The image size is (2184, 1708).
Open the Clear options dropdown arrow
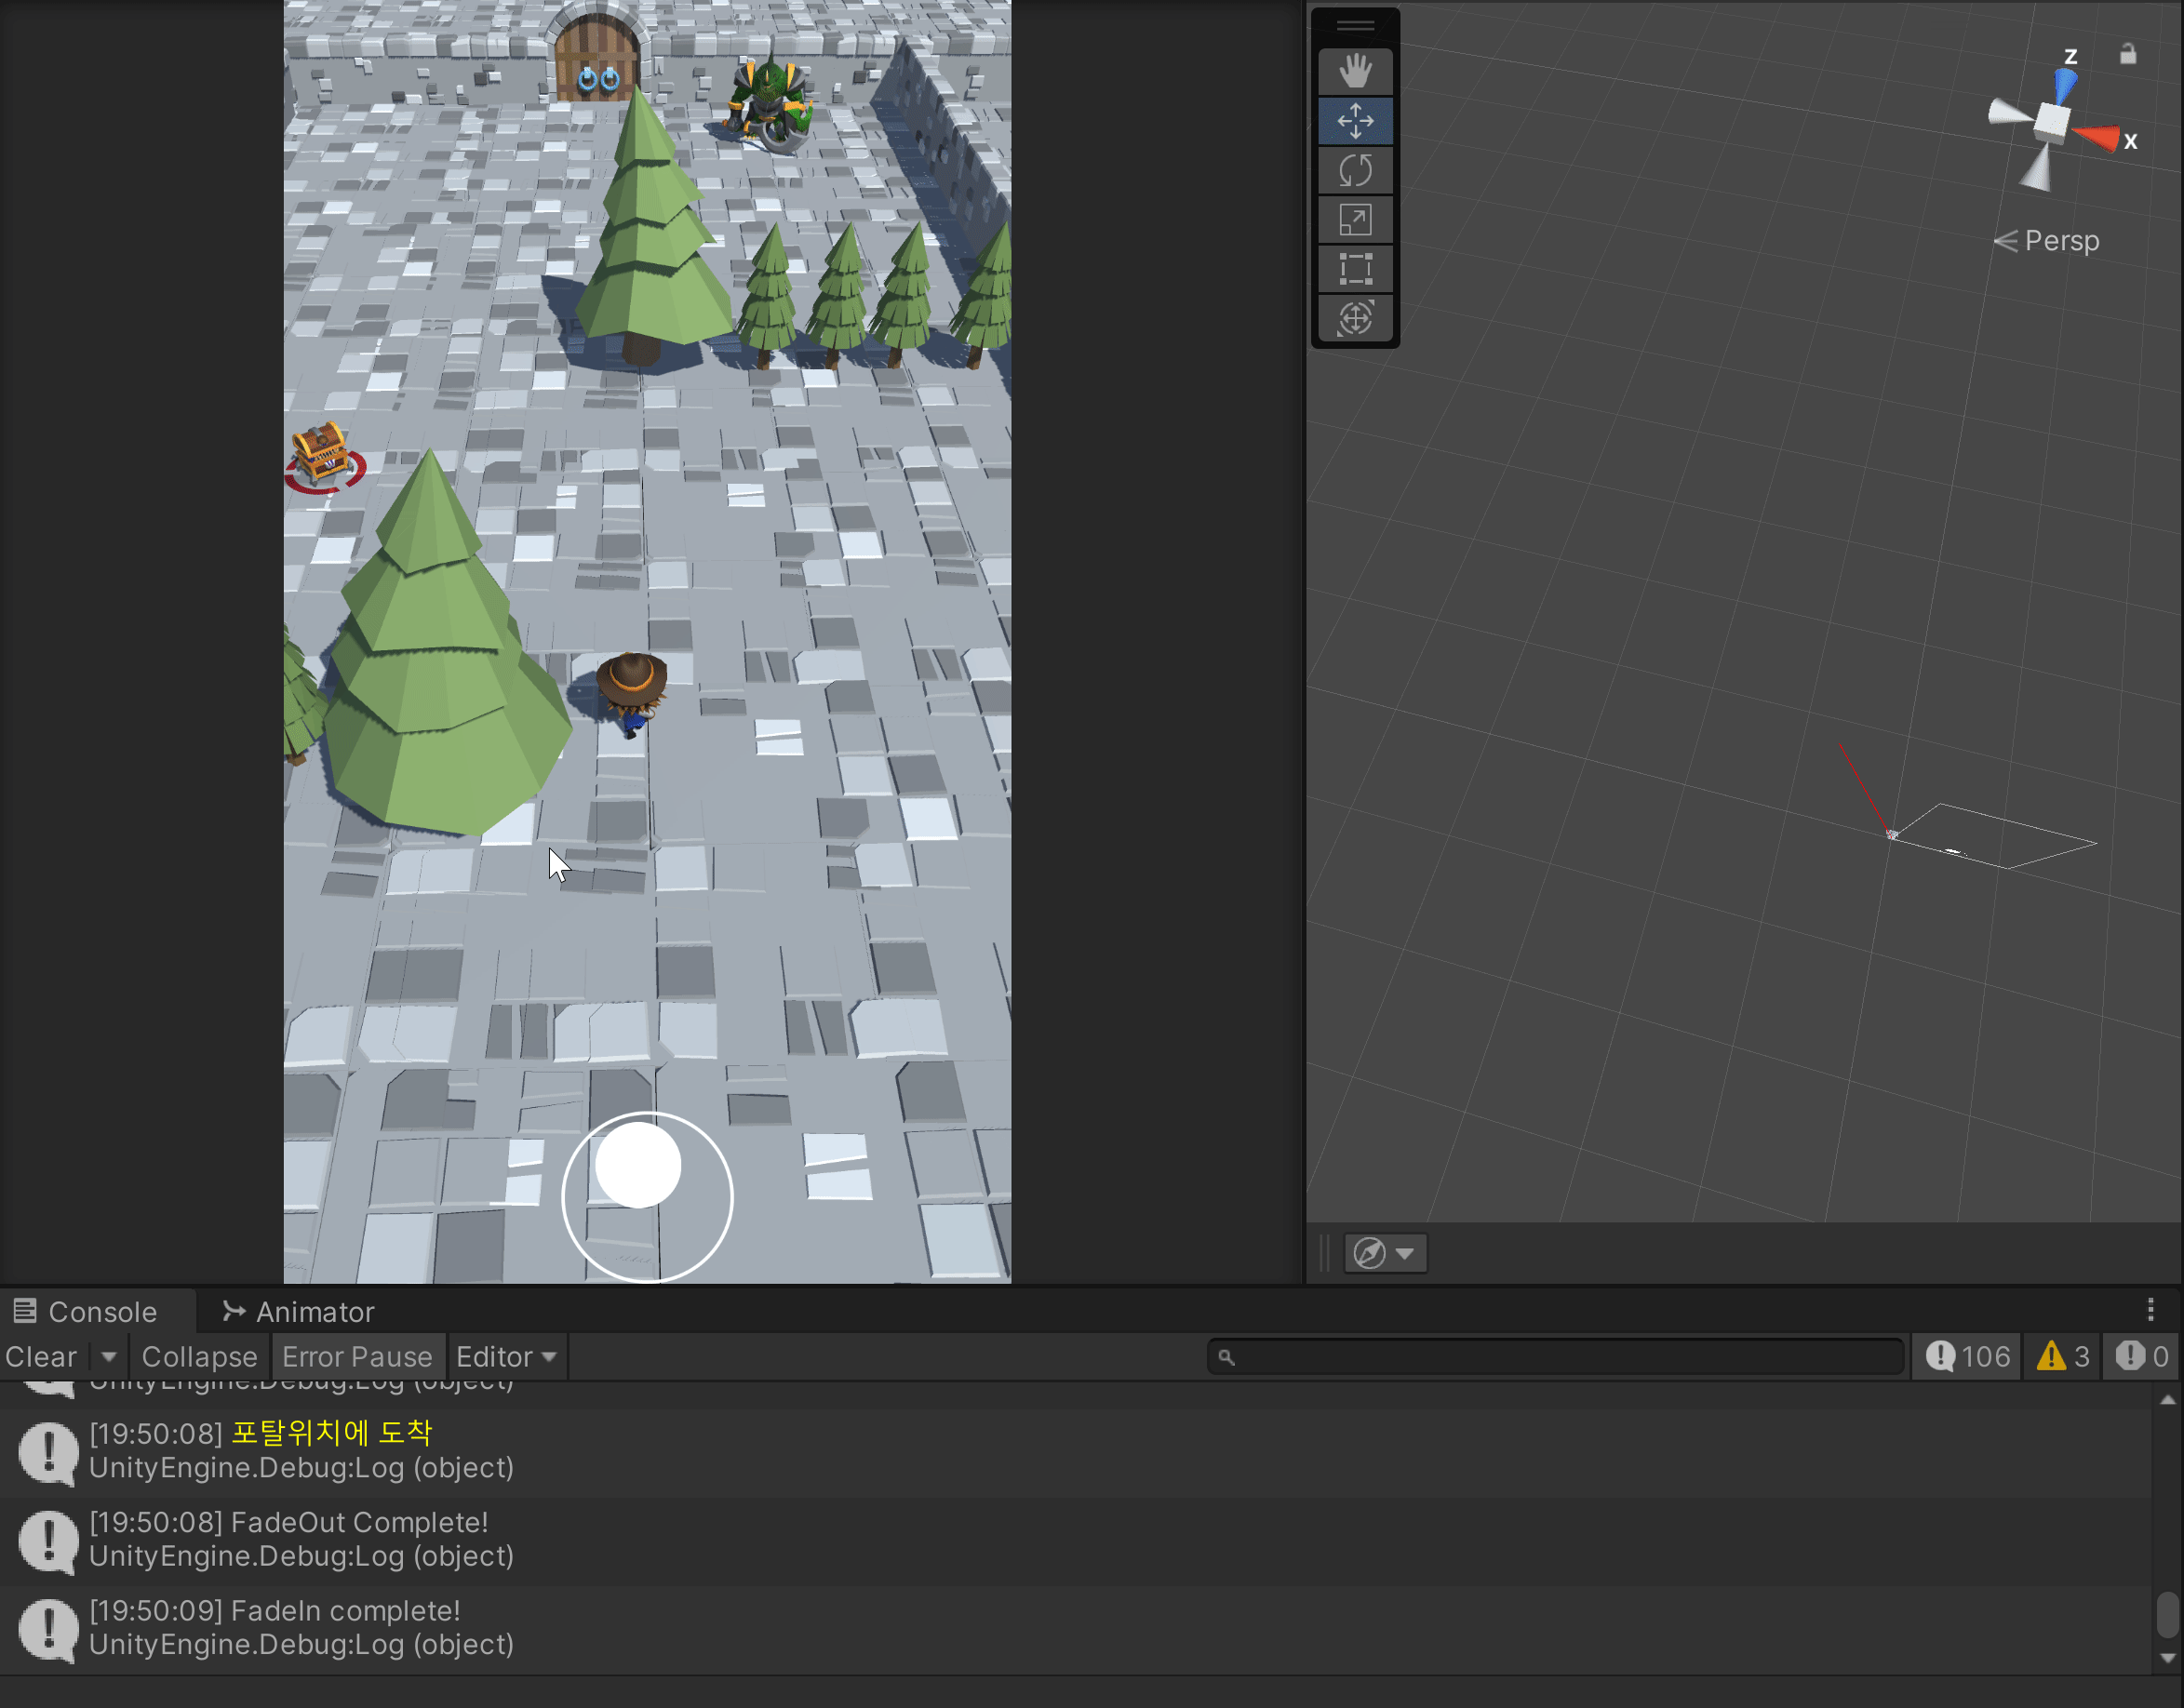click(x=109, y=1357)
